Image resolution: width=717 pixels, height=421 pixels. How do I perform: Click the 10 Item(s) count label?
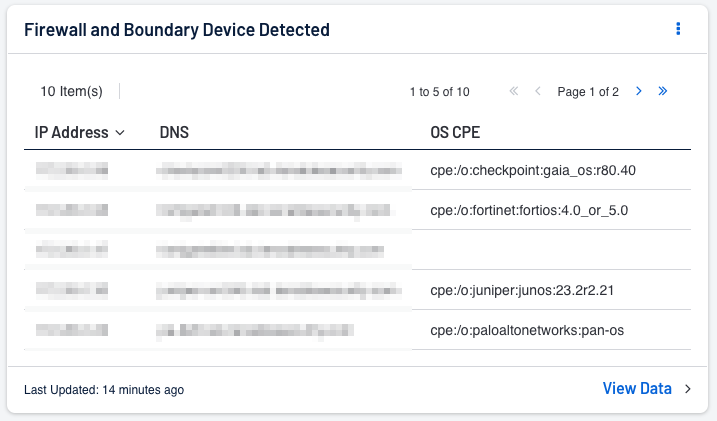(x=71, y=91)
